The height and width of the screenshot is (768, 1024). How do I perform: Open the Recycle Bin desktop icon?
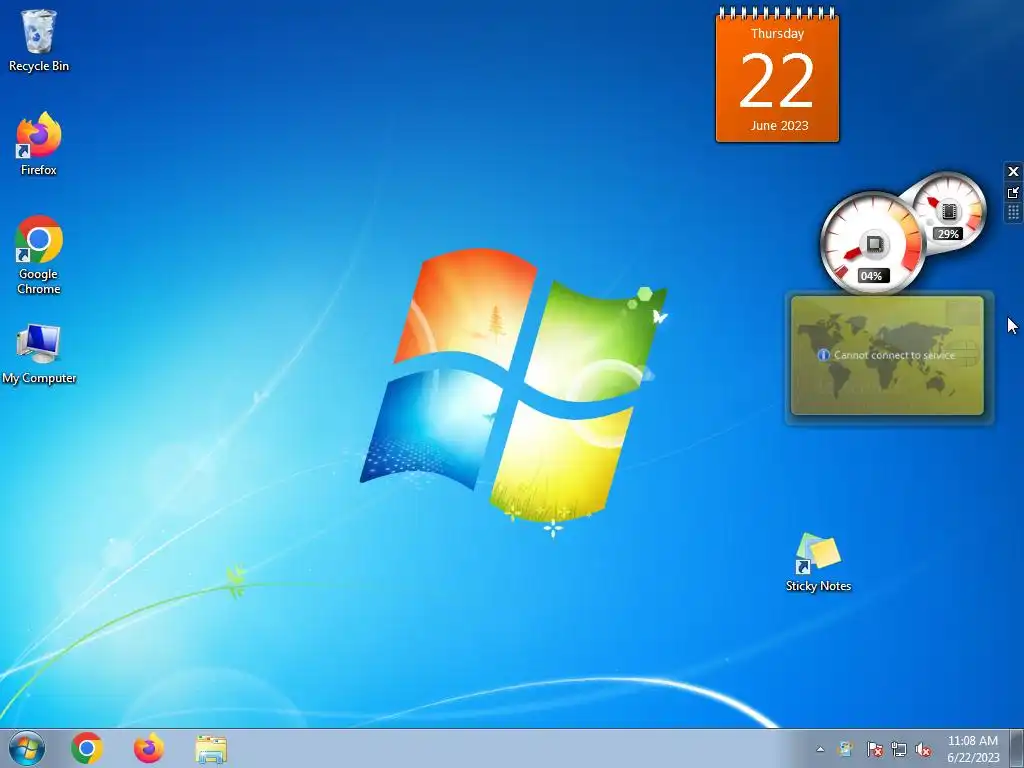coord(39,39)
